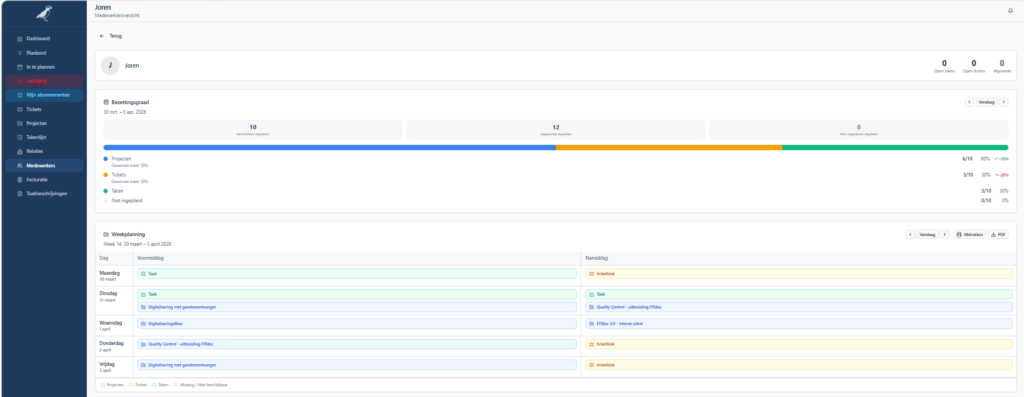This screenshot has width=1024, height=397.
Task: Click the green segment of the occupancy bar
Action: point(895,148)
